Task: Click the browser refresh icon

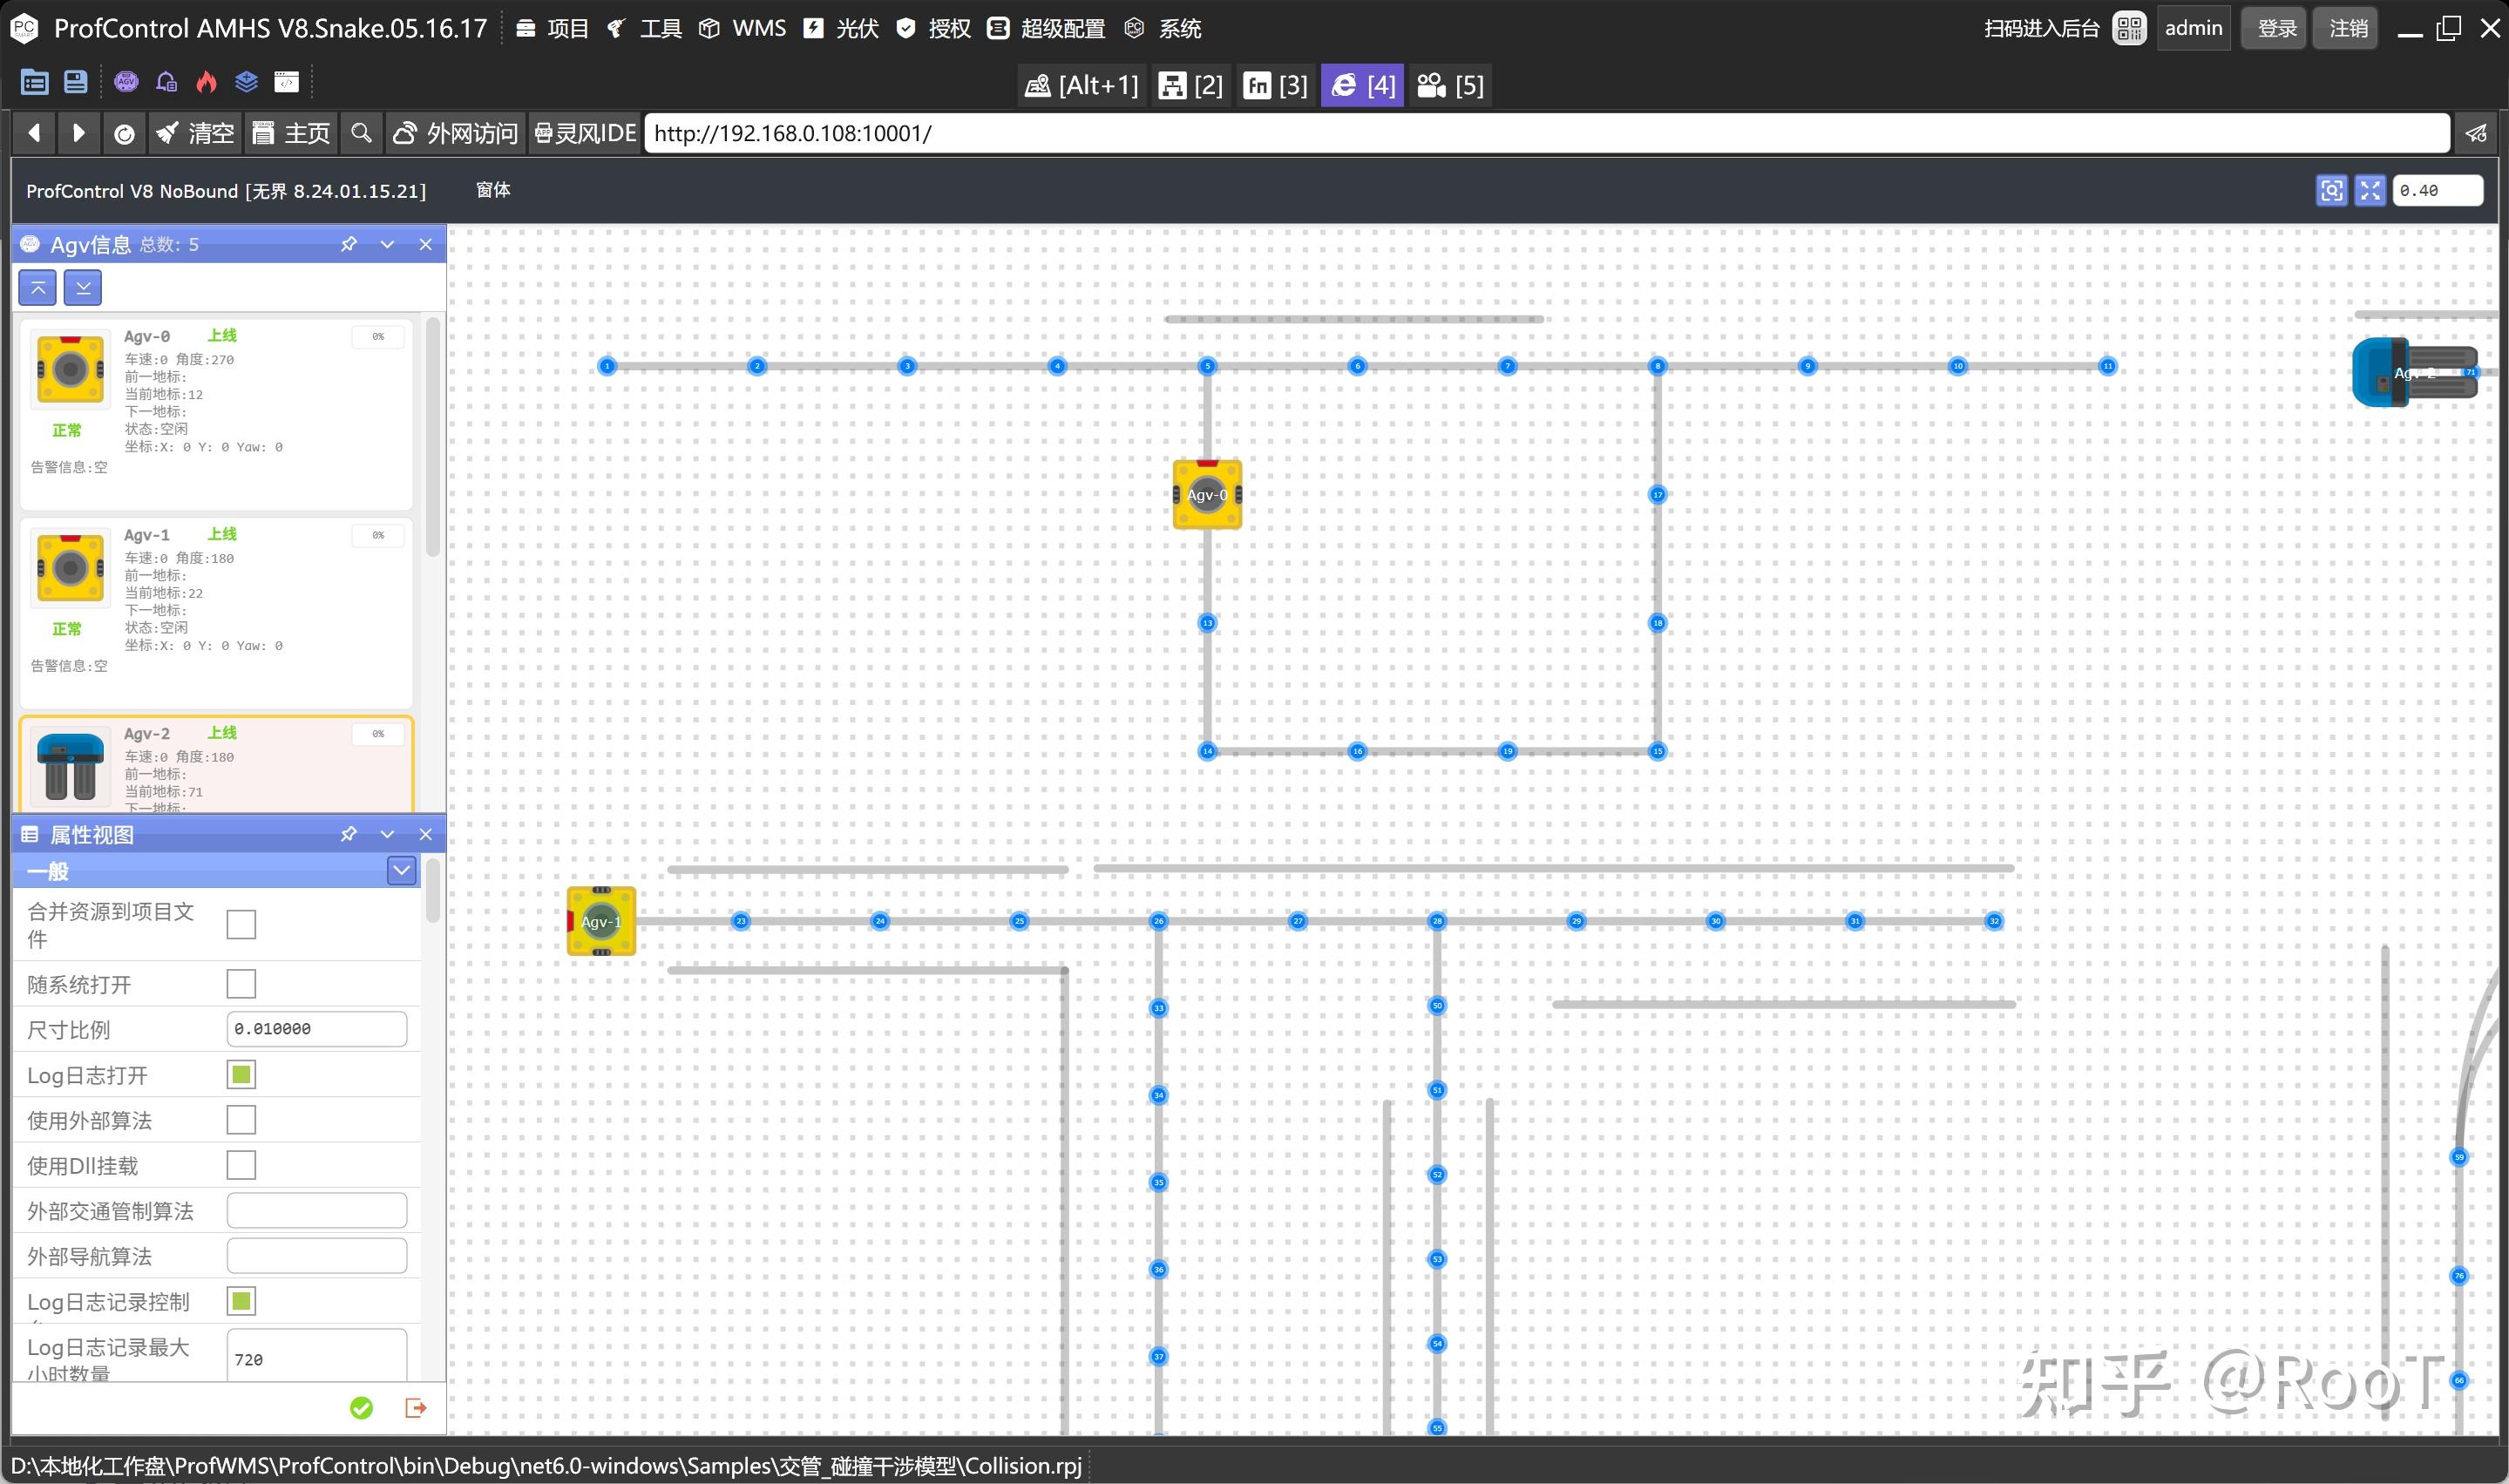Action: [124, 134]
